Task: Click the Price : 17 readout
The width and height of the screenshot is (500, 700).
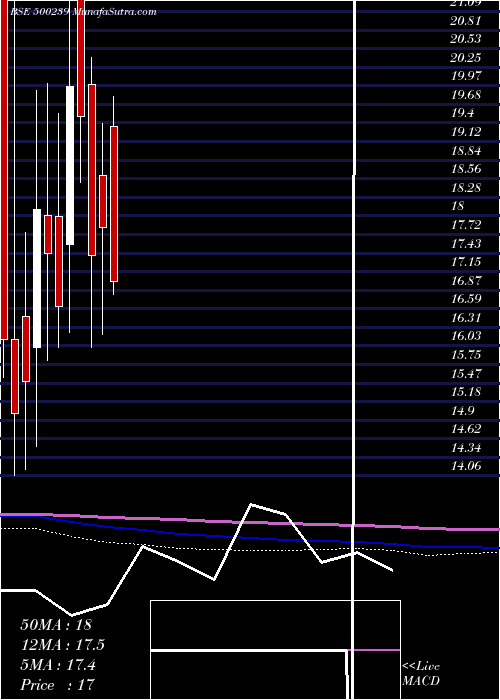Action: [58, 685]
